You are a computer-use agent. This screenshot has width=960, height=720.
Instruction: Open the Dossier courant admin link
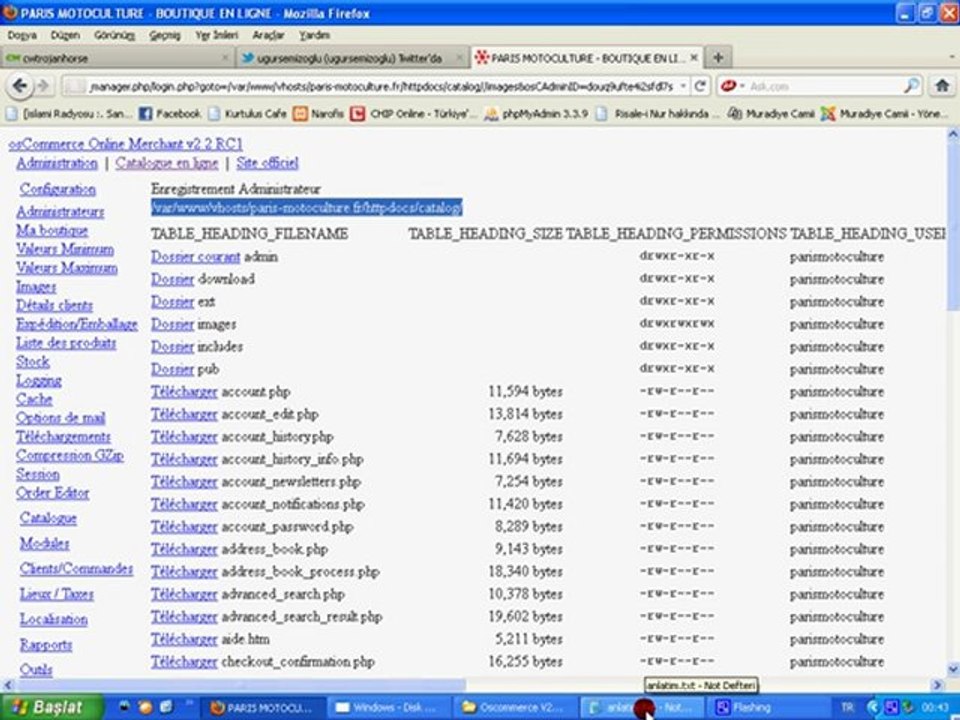[195, 257]
